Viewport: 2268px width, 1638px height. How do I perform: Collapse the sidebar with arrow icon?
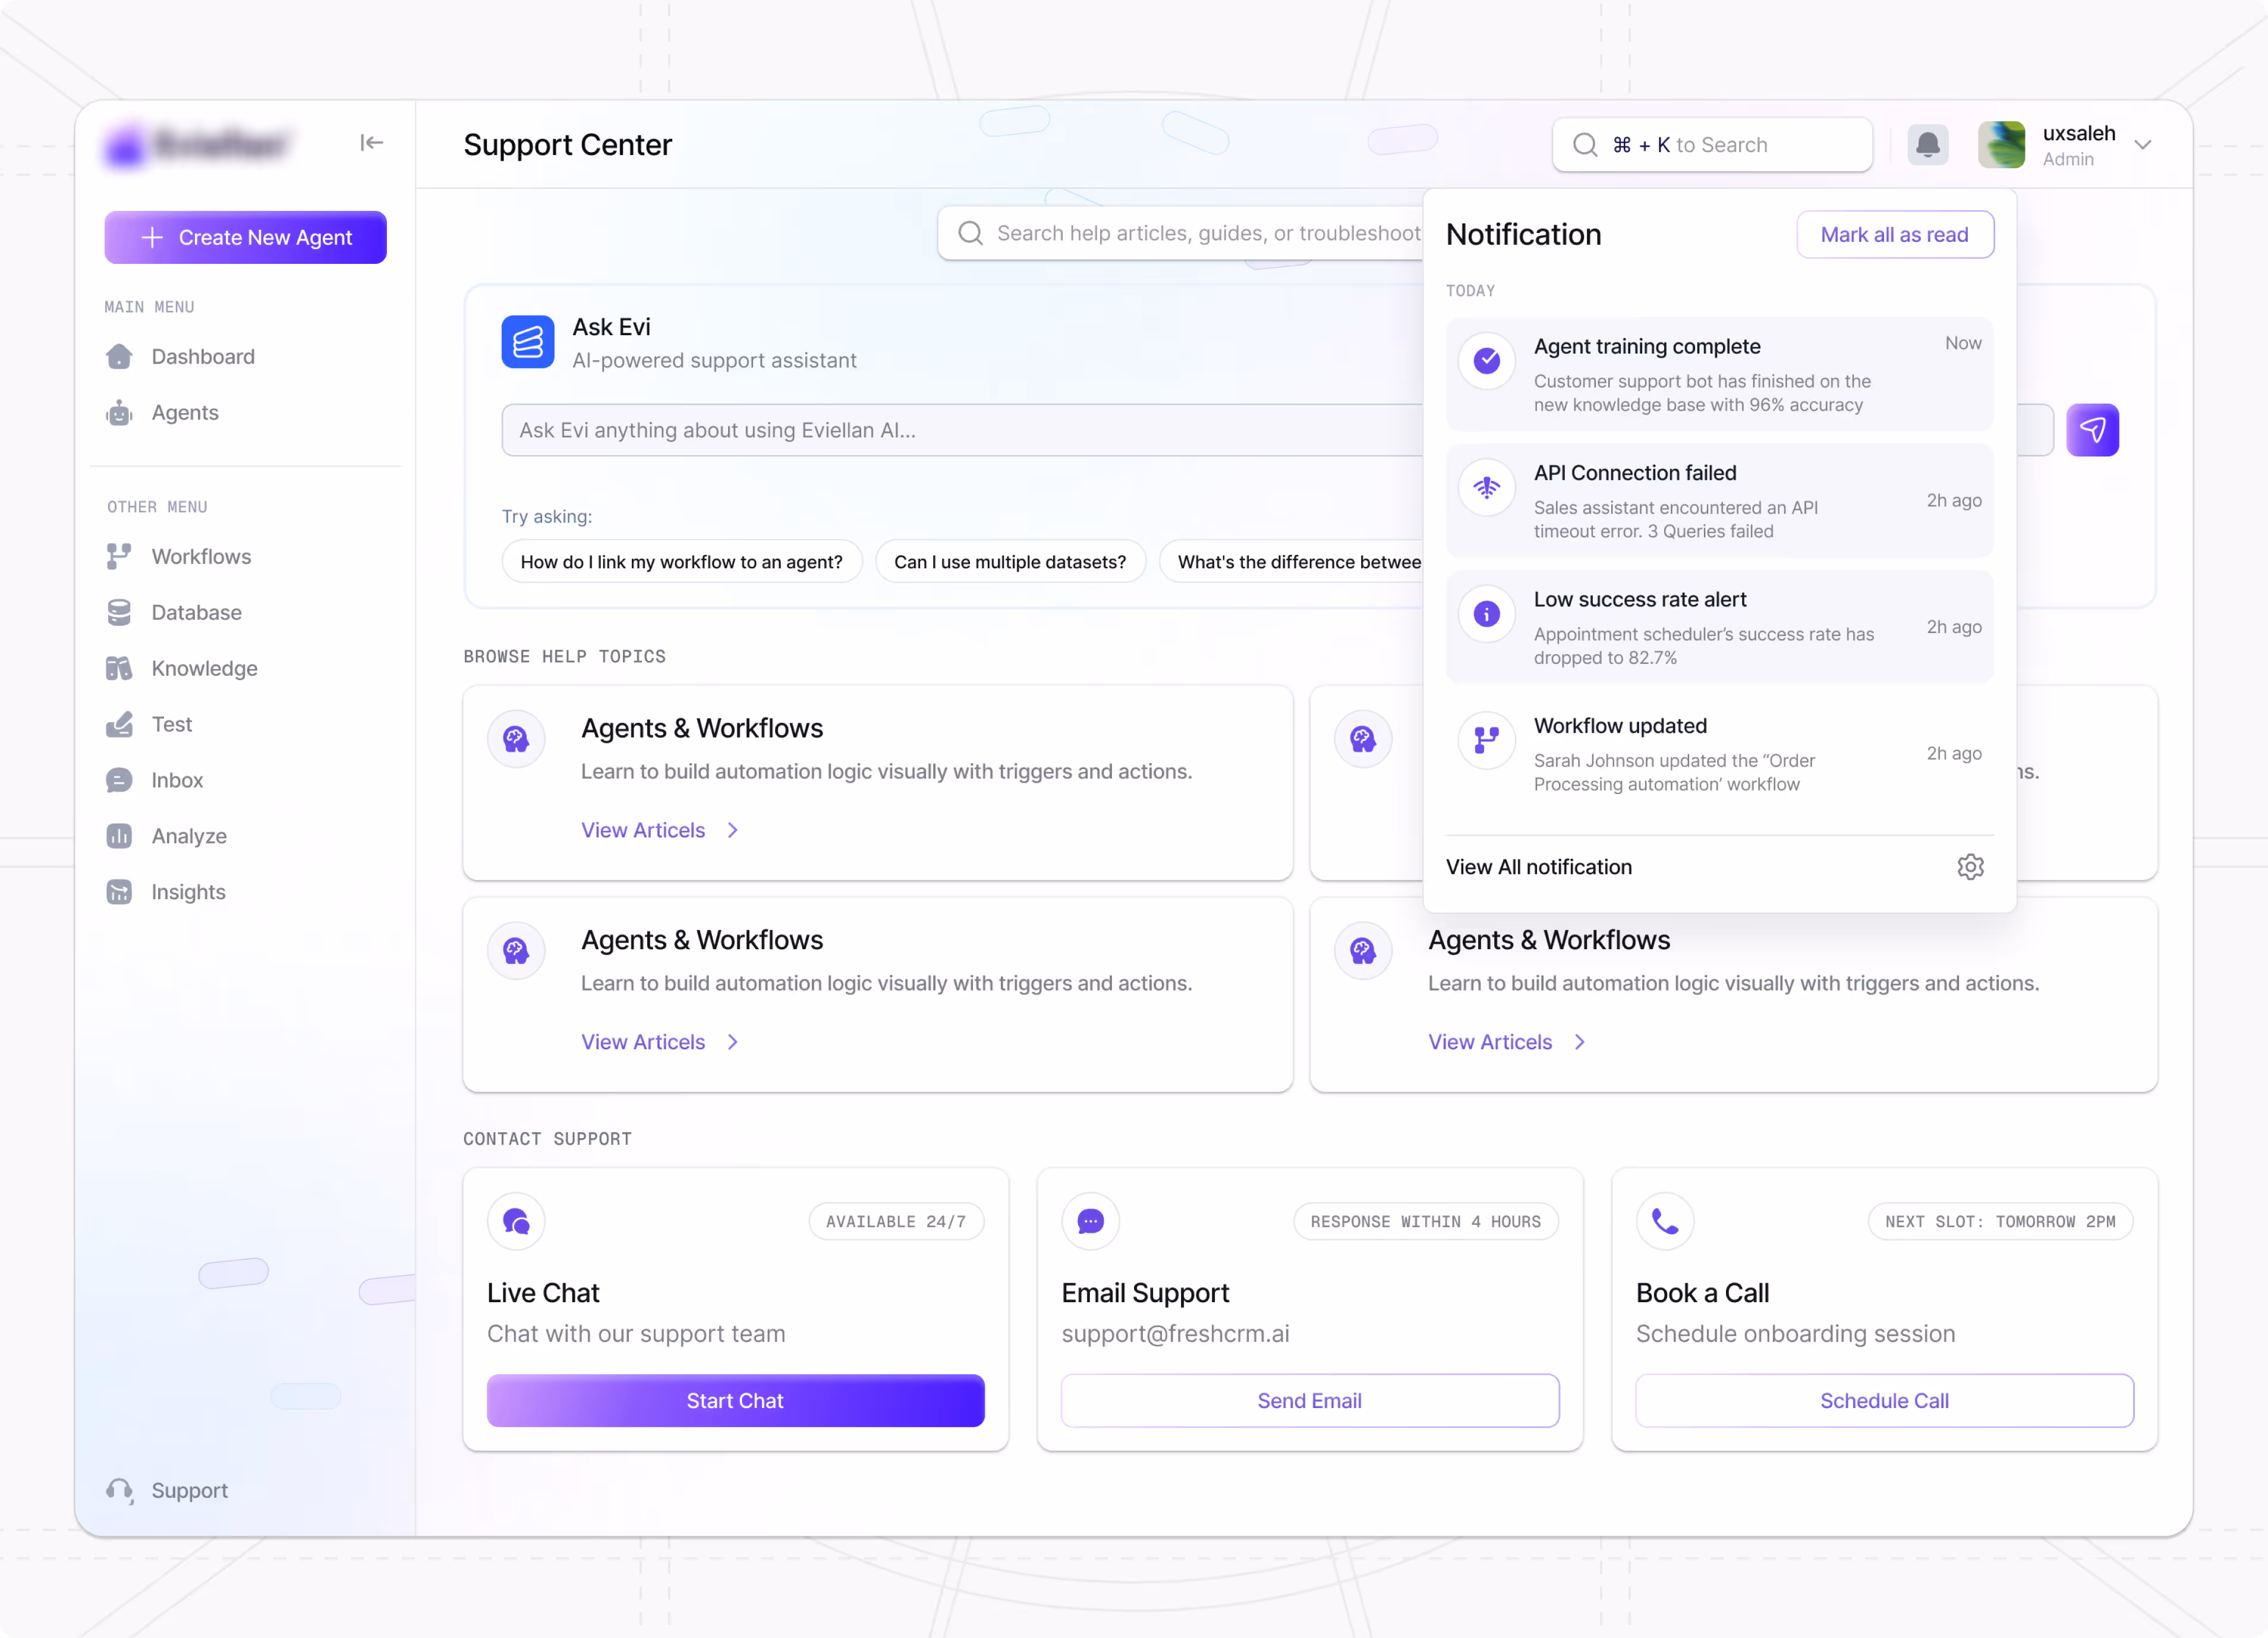pyautogui.click(x=371, y=143)
